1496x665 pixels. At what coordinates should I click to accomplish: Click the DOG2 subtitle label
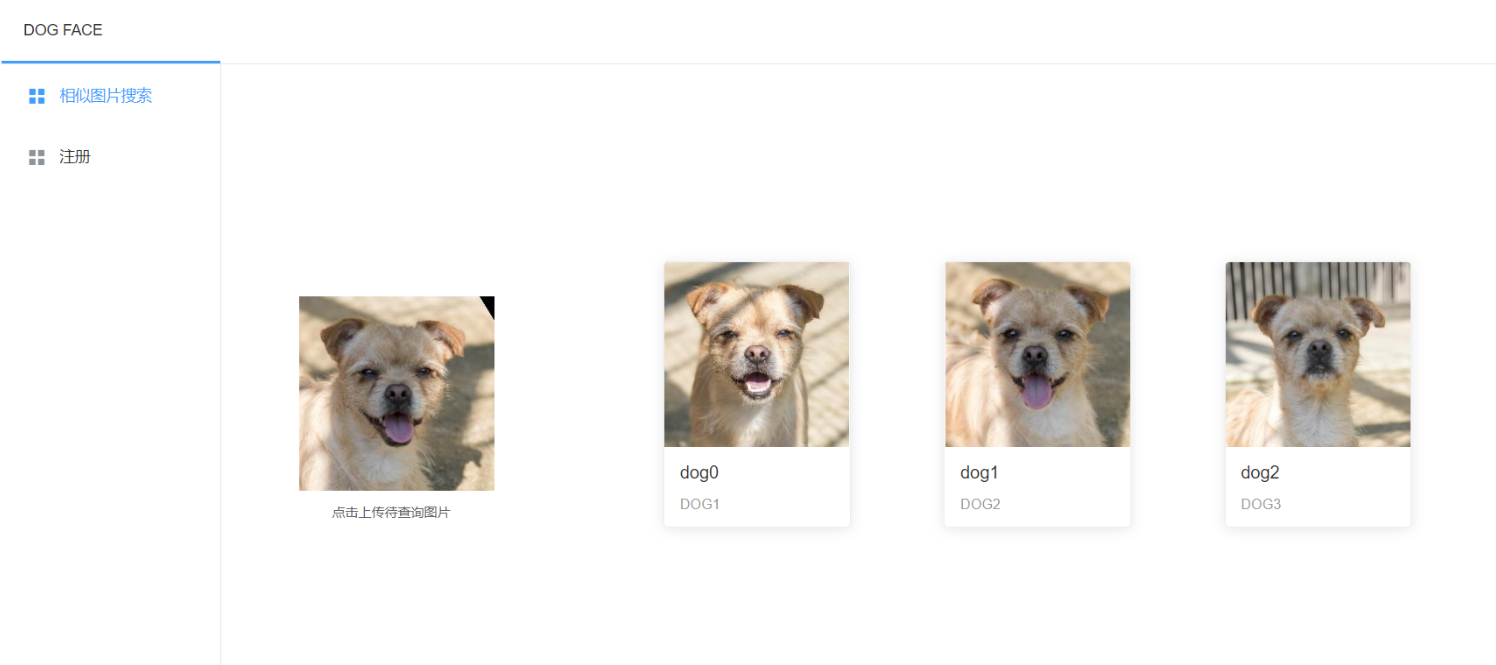click(980, 504)
